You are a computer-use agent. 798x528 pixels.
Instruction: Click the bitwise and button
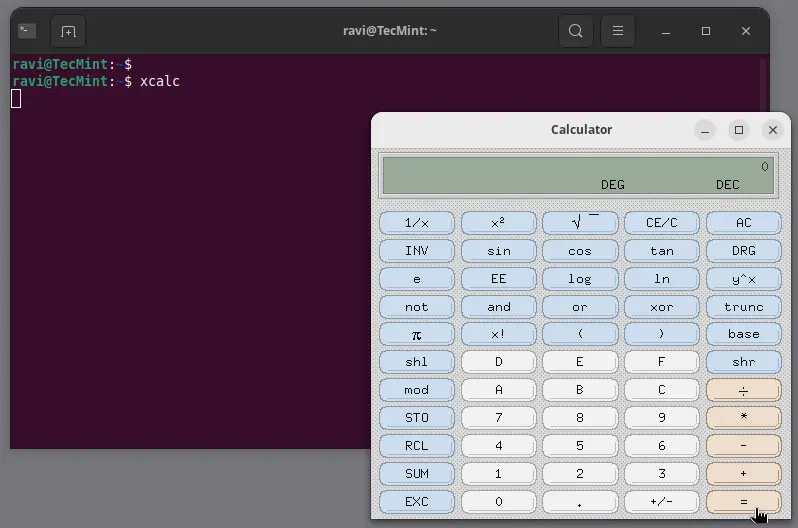point(499,307)
